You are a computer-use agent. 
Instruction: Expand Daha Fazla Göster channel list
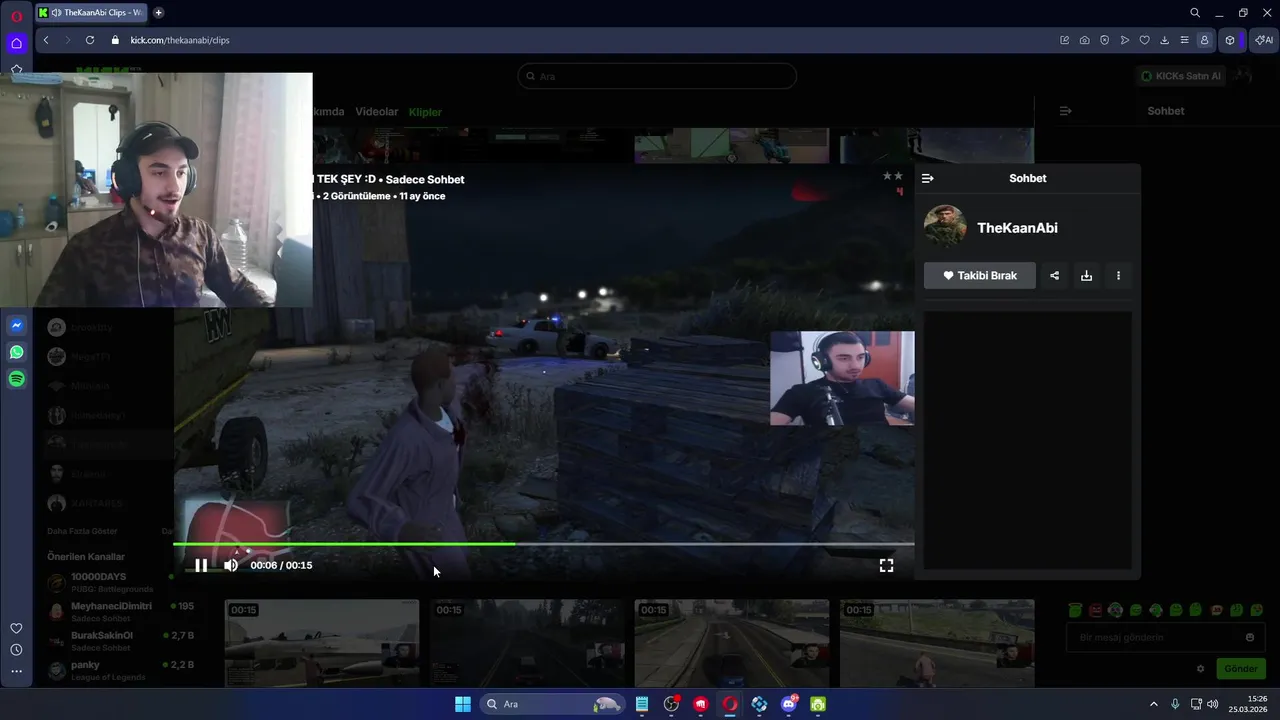[82, 531]
